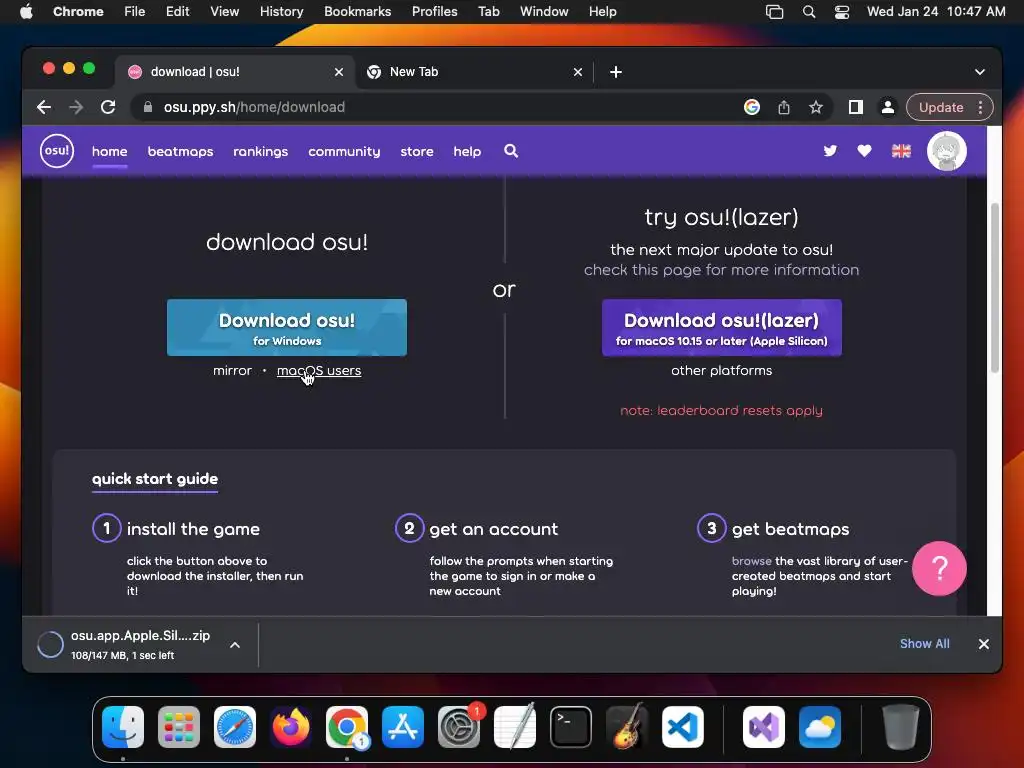This screenshot has width=1024, height=768.
Task: Click the page vertical scrollbar
Action: 994,287
